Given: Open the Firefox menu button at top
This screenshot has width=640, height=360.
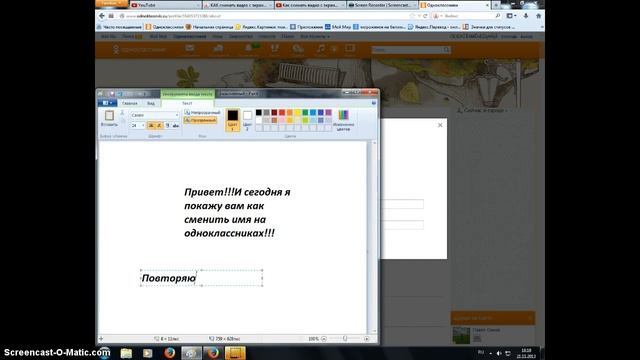Looking at the screenshot, I should click(111, 4).
